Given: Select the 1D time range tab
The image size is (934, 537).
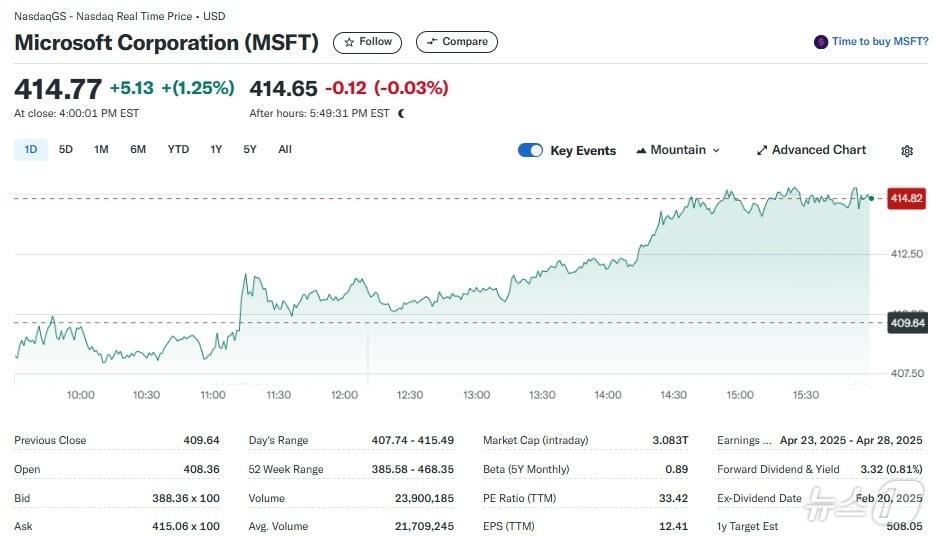Looking at the screenshot, I should (31, 150).
